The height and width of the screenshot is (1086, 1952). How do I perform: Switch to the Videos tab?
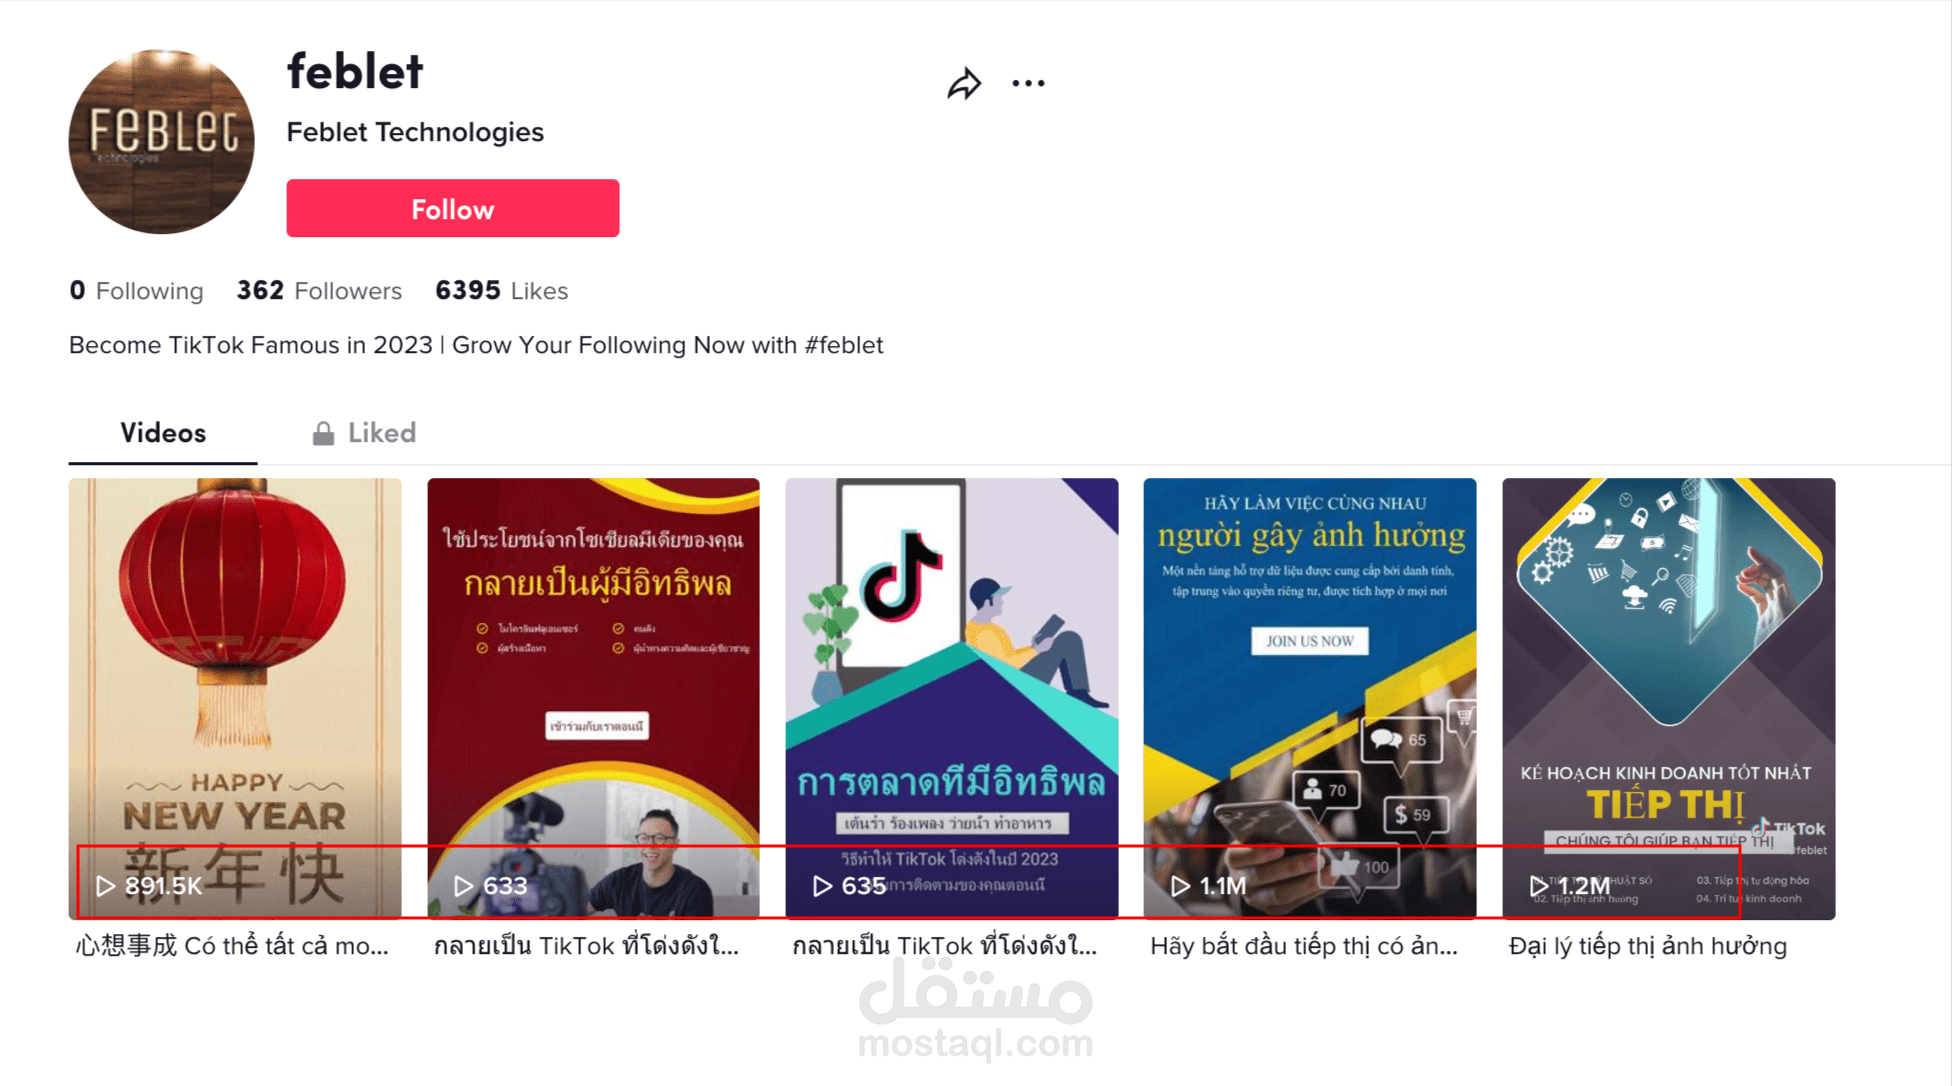coord(163,433)
